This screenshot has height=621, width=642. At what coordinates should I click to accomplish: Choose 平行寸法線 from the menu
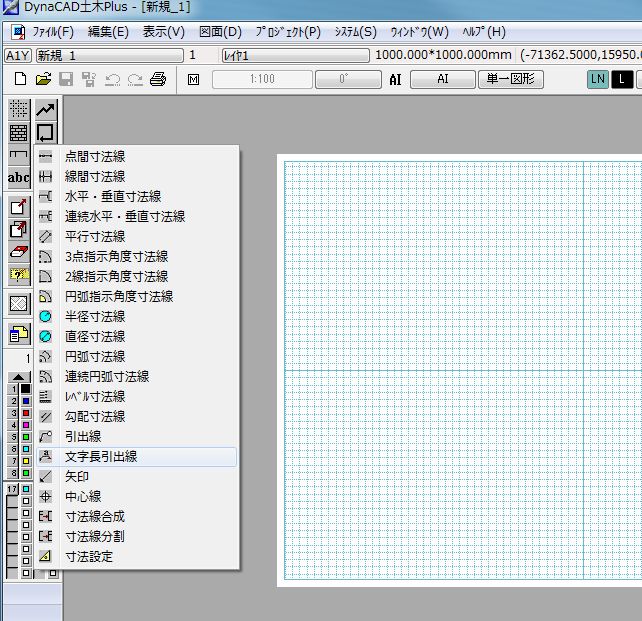point(137,237)
